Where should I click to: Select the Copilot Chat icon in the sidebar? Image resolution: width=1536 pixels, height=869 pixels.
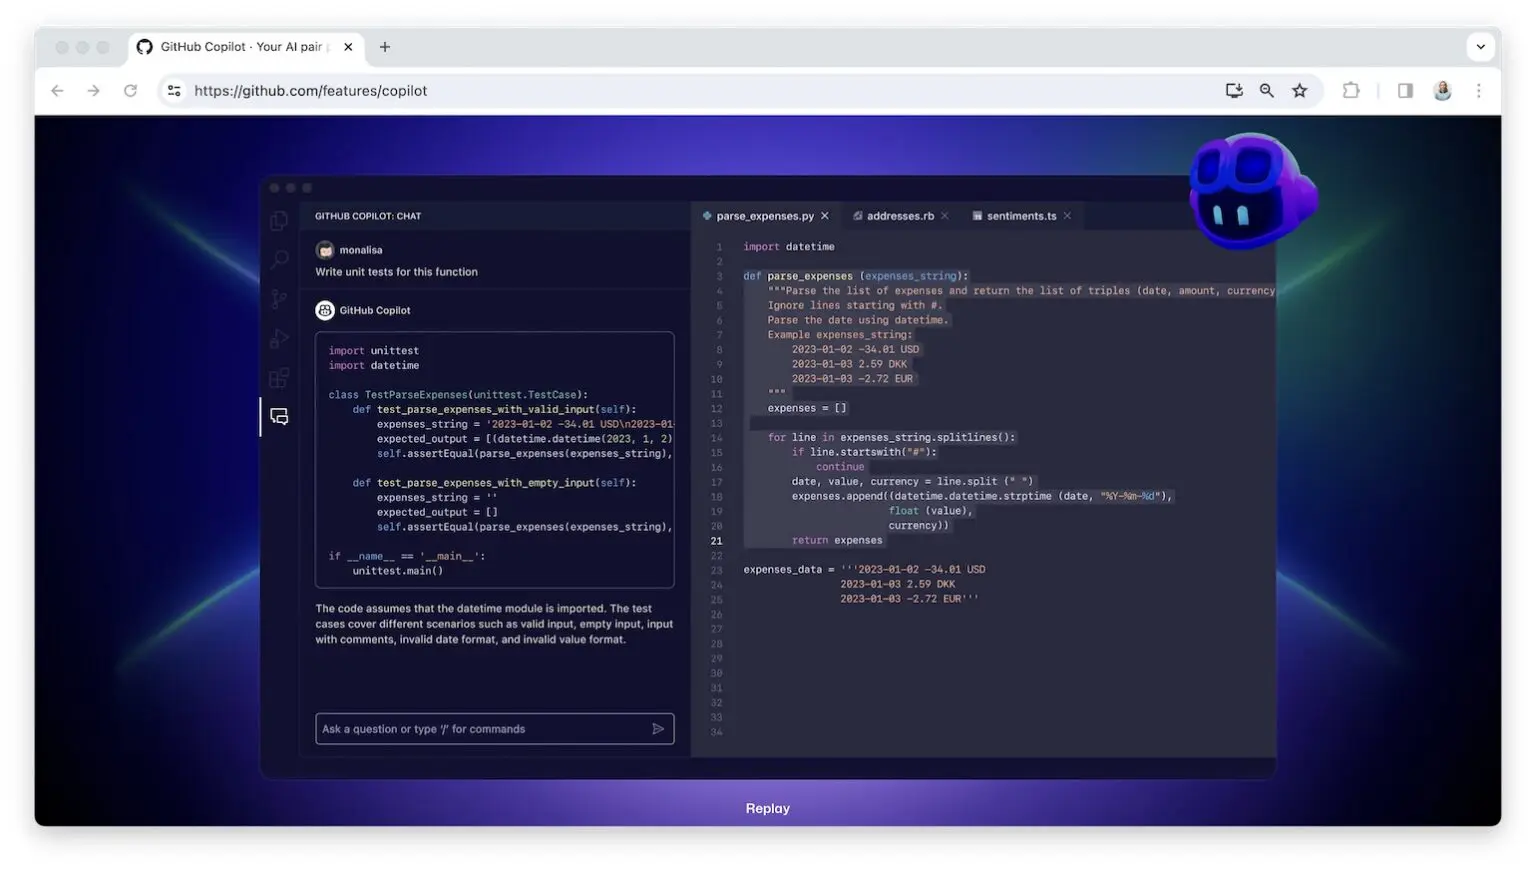click(279, 416)
